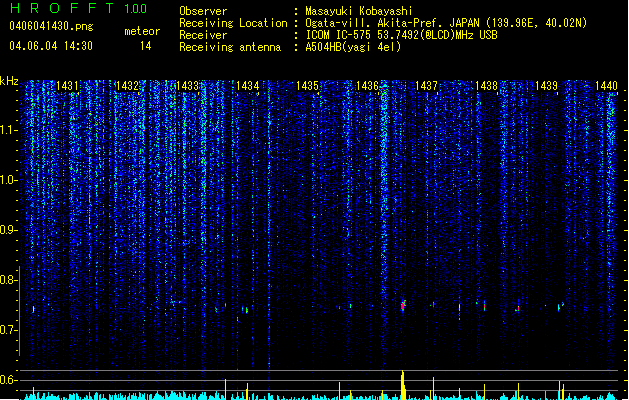Click the 1436 time marker
Screen dimensions: 629x400
367,86
